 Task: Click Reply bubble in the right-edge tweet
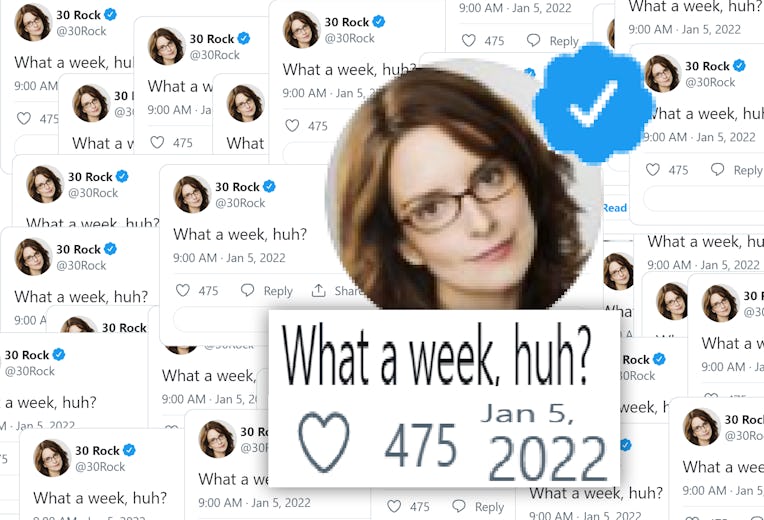pyautogui.click(x=717, y=169)
